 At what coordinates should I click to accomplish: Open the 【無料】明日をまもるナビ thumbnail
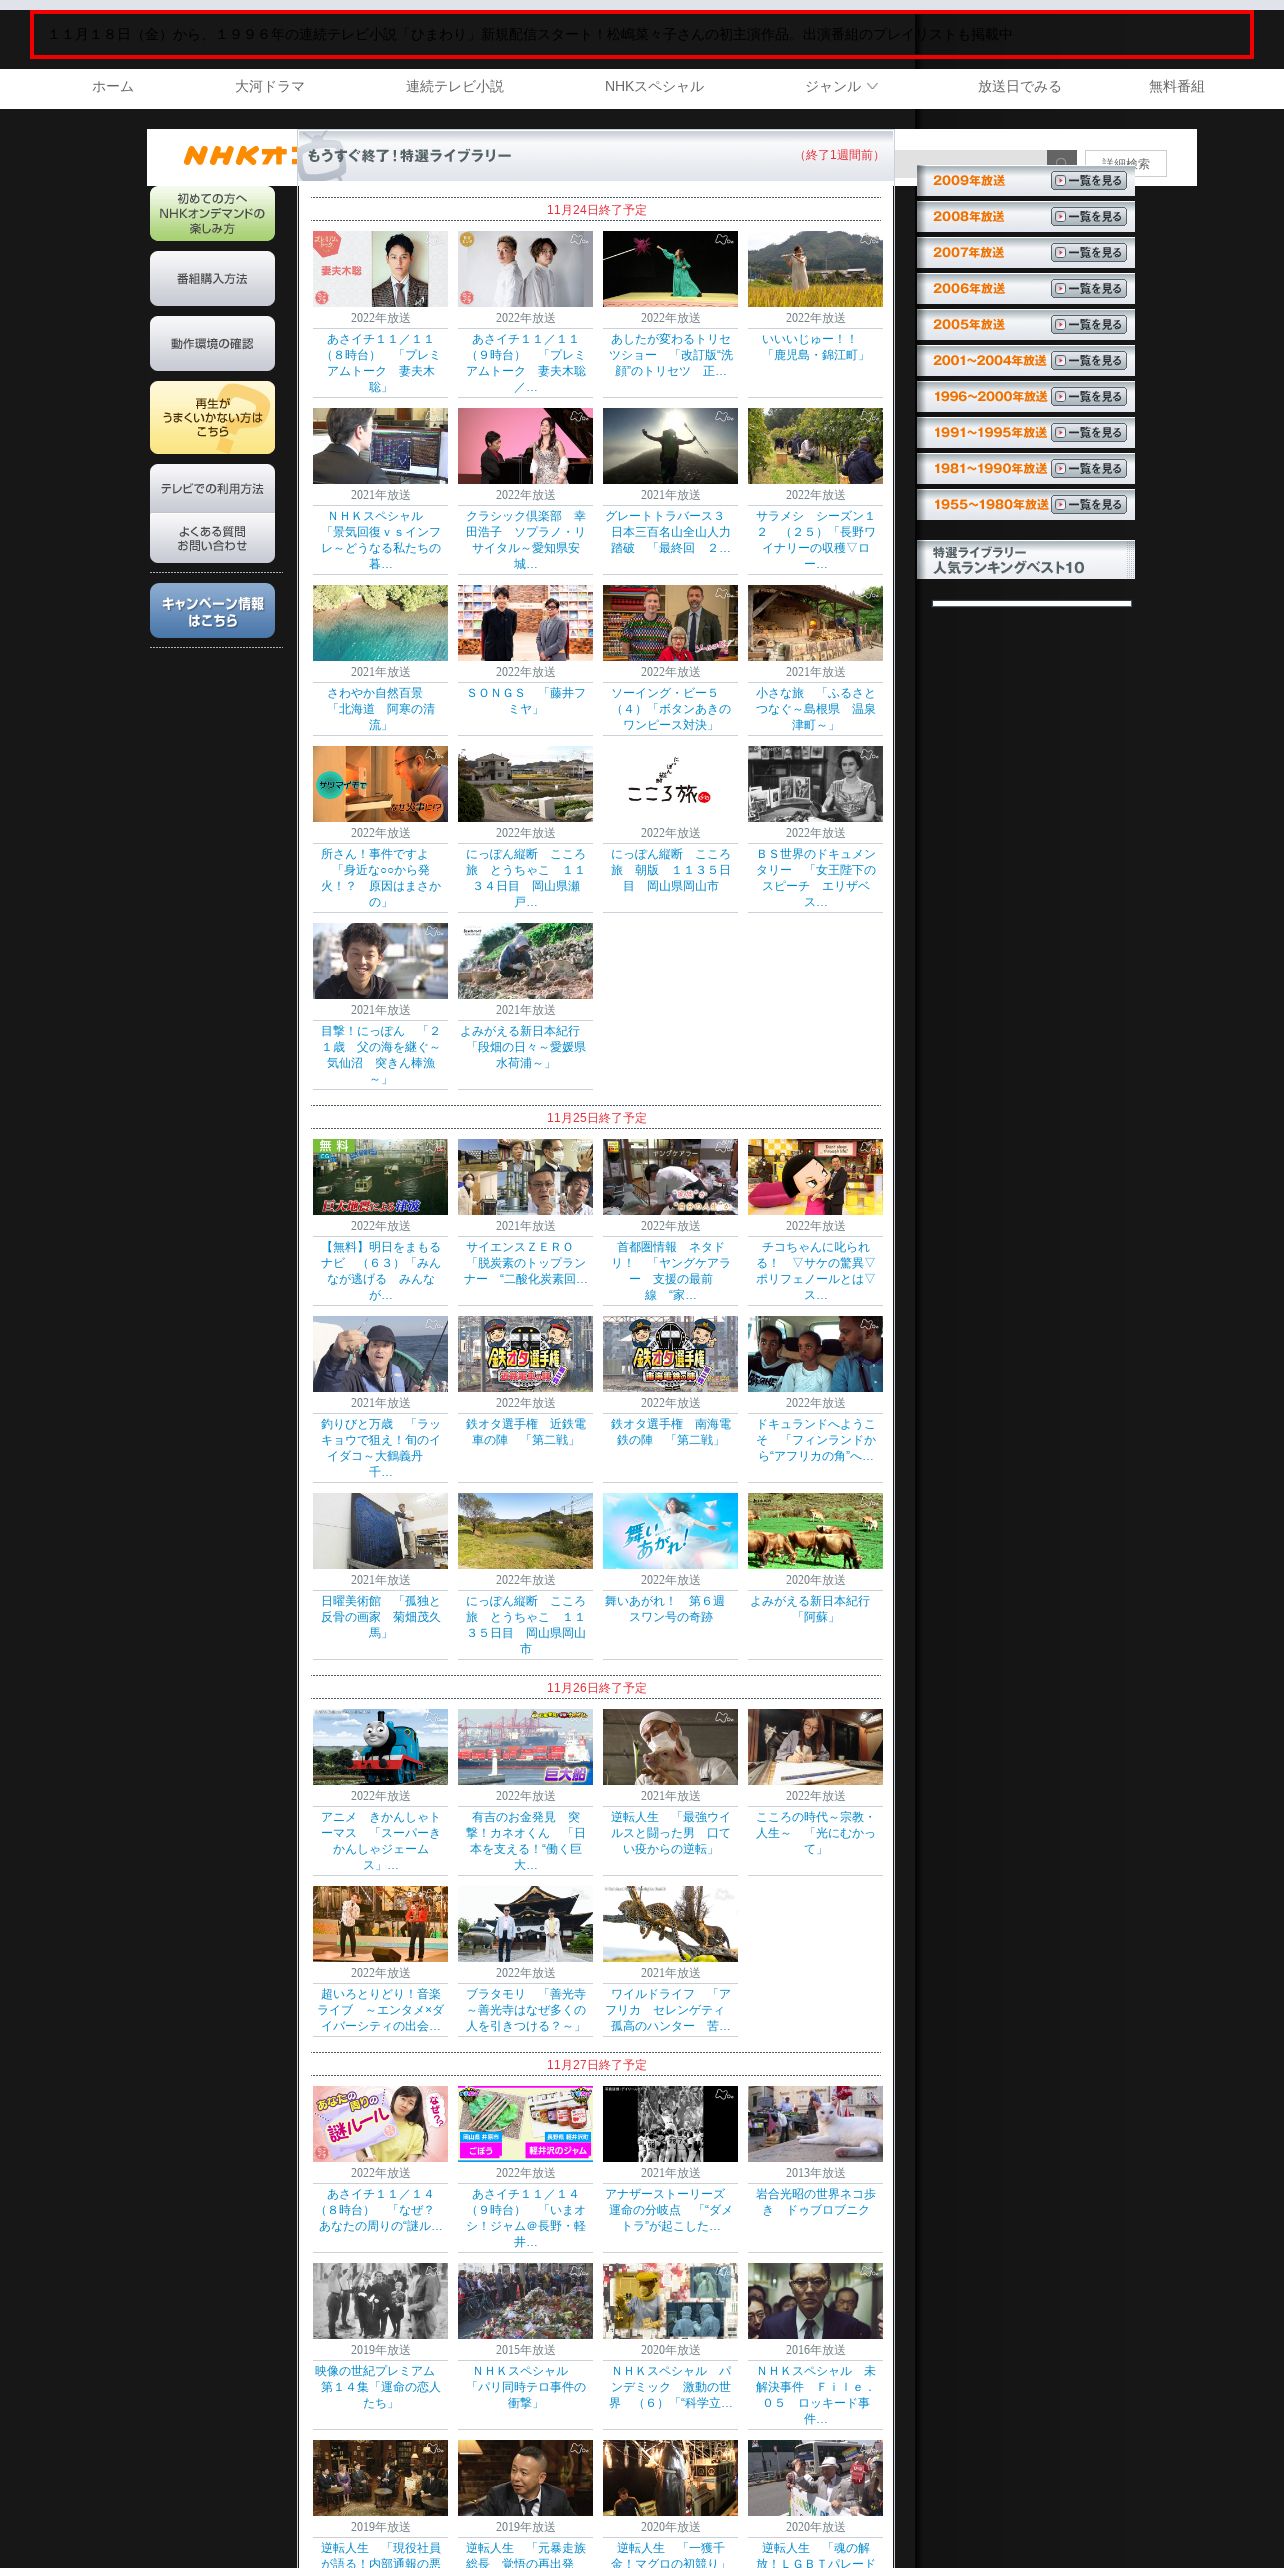pyautogui.click(x=380, y=1177)
